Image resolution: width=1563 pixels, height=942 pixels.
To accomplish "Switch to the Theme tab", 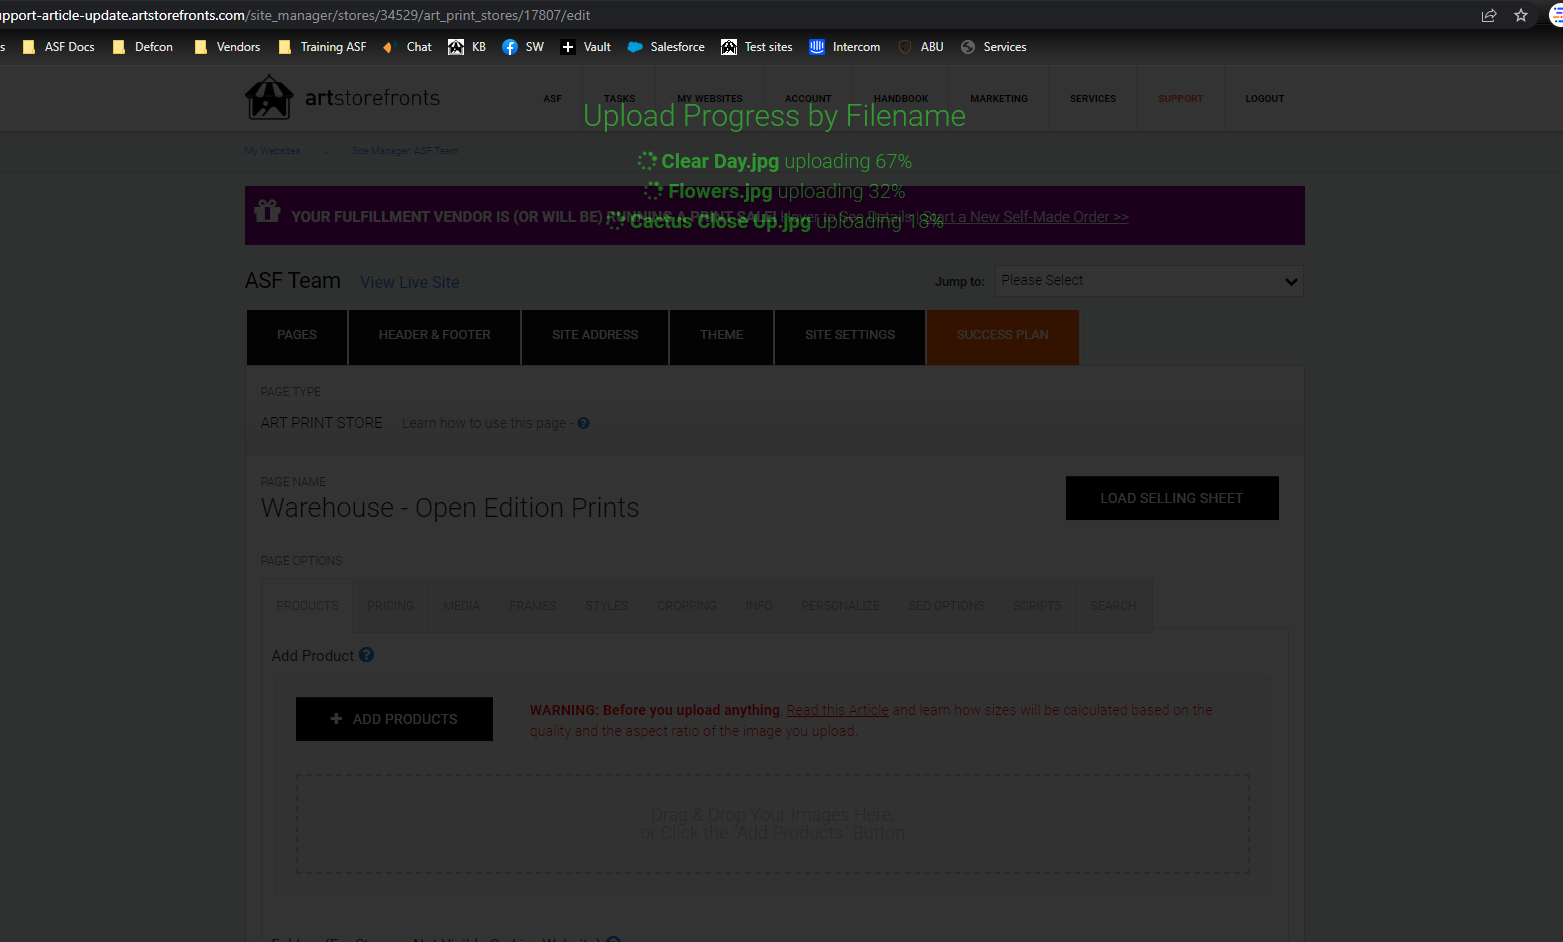I will point(722,336).
